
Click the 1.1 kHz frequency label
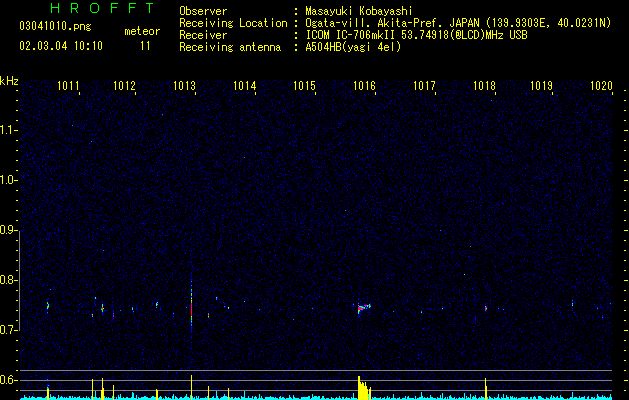(x=9, y=130)
